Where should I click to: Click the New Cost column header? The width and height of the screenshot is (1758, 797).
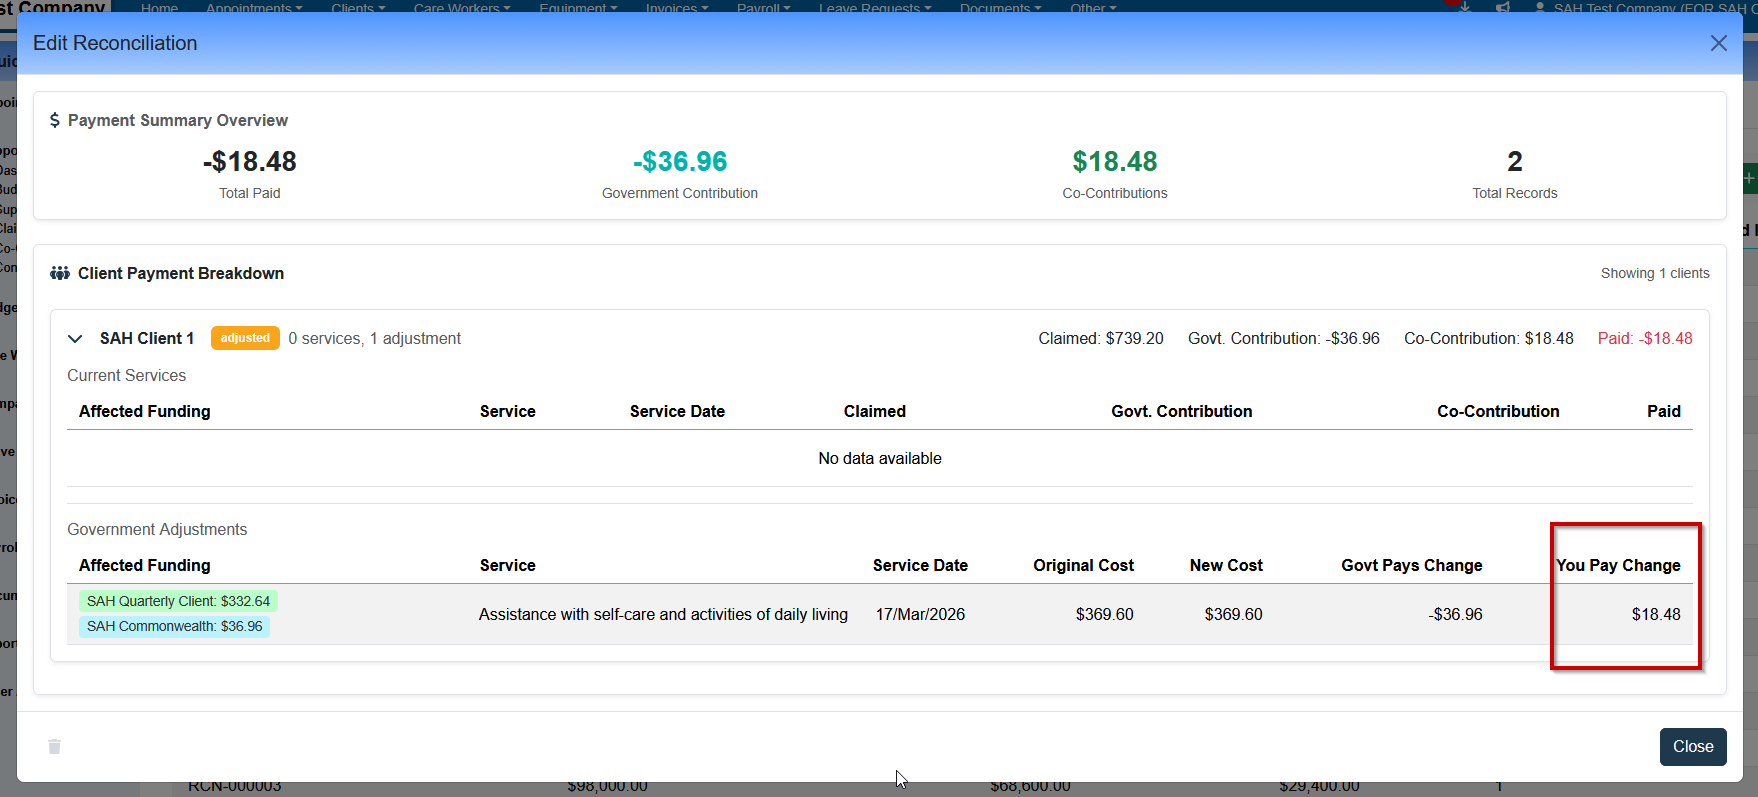1226,565
